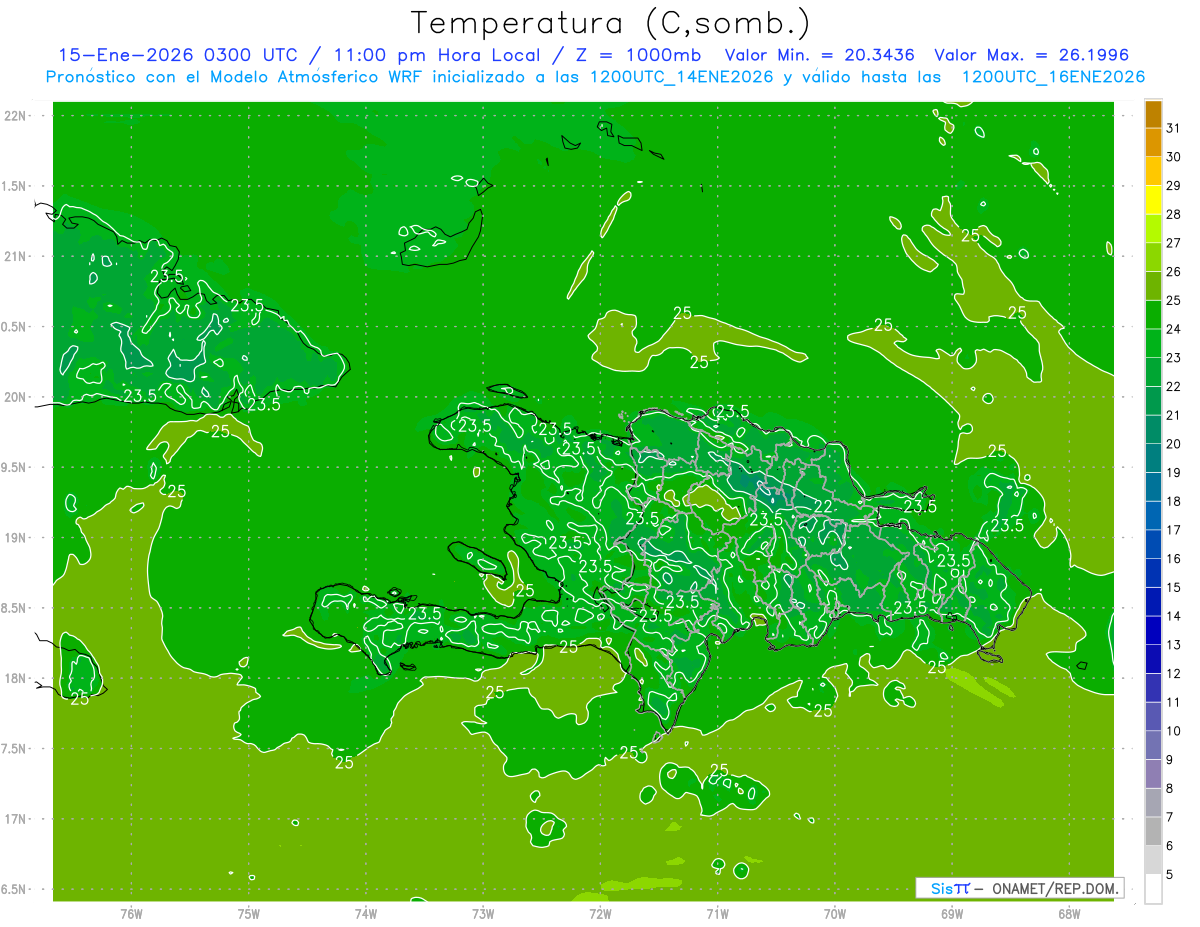
Task: Click the '1.5N' latitude axis label
Action: 12,186
